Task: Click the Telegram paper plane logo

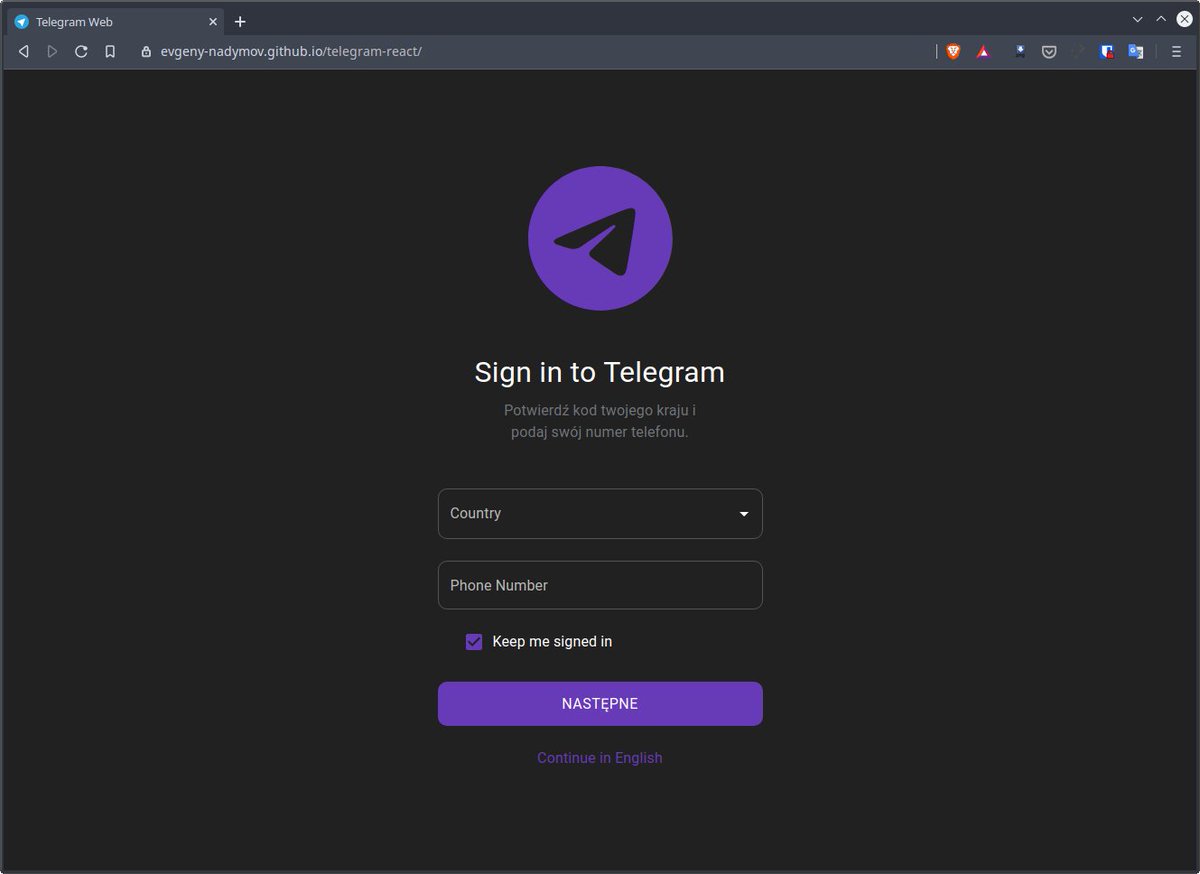Action: 600,238
